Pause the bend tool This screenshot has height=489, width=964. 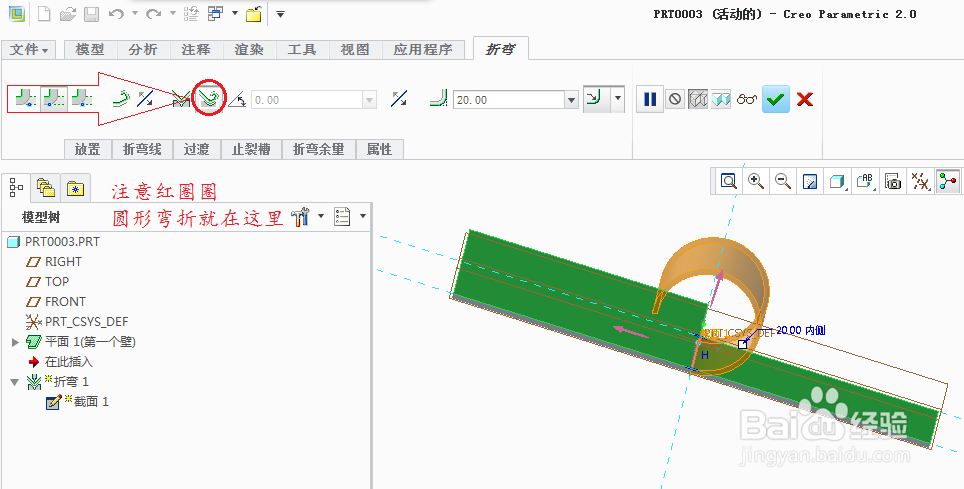tap(650, 99)
